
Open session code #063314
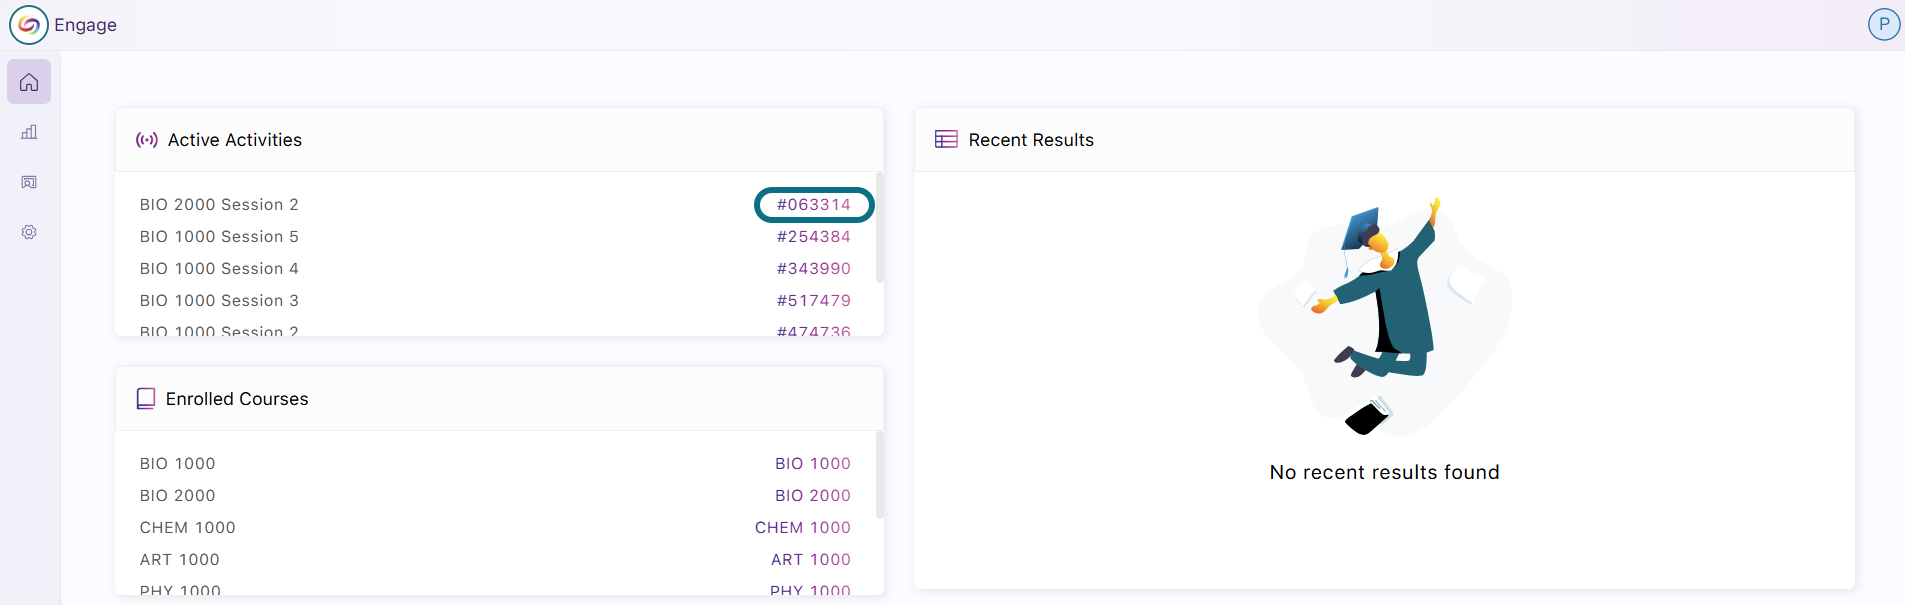click(814, 204)
